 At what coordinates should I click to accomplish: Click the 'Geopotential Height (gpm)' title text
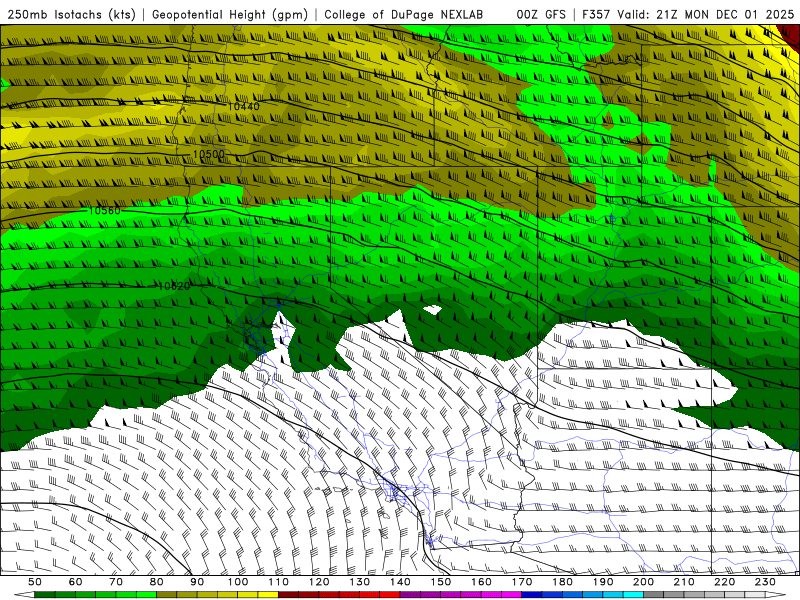point(230,14)
